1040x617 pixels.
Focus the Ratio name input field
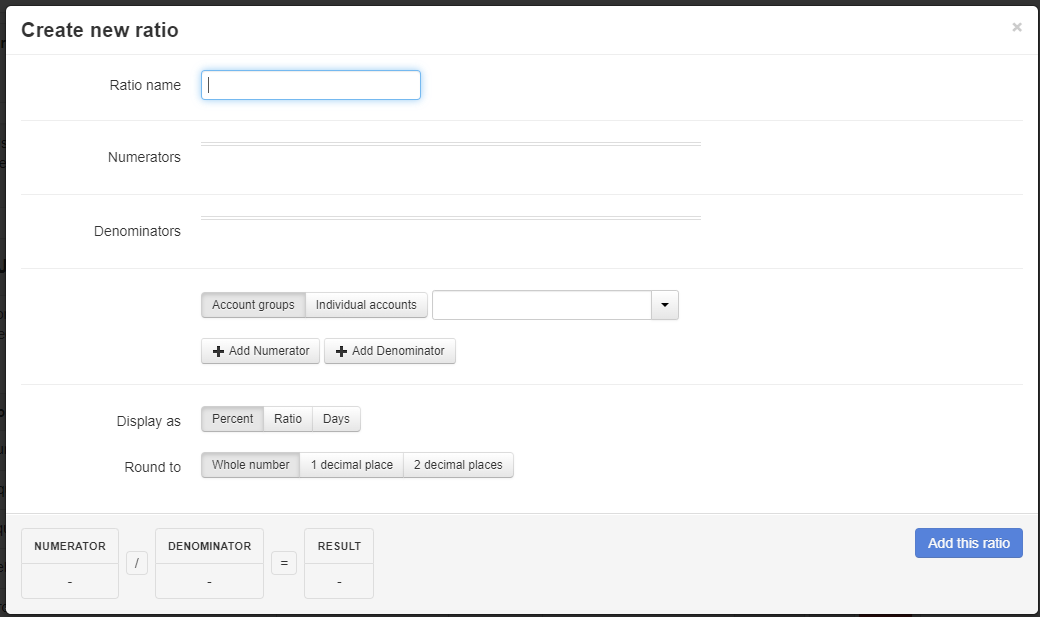point(310,85)
